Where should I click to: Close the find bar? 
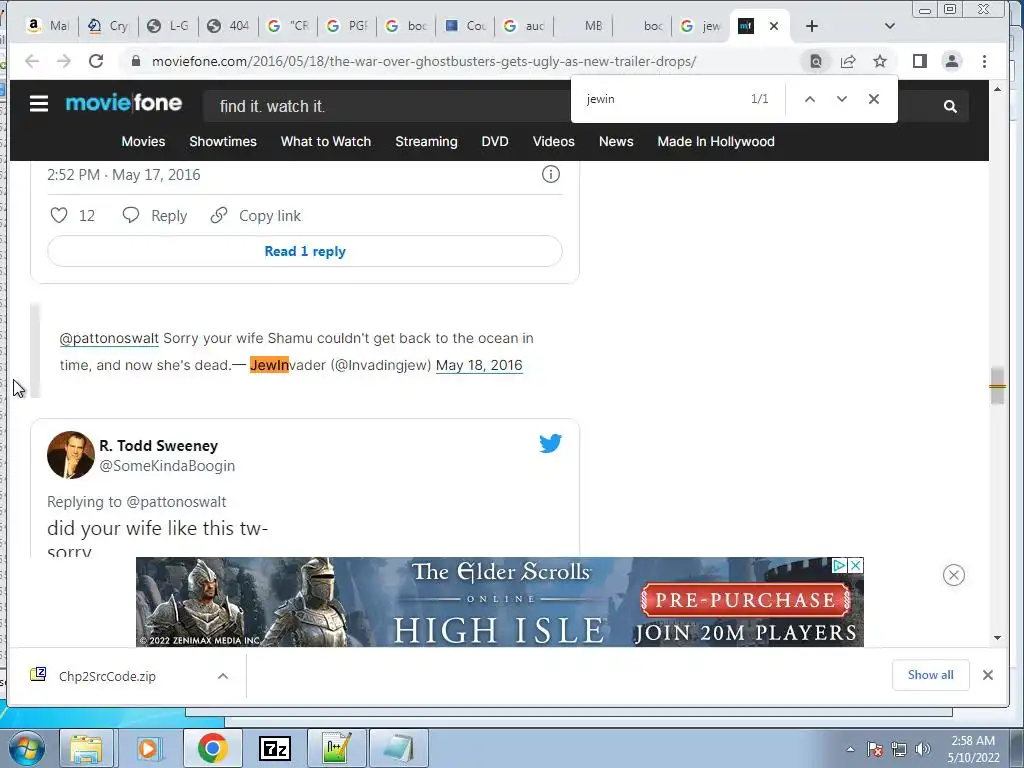click(x=874, y=99)
